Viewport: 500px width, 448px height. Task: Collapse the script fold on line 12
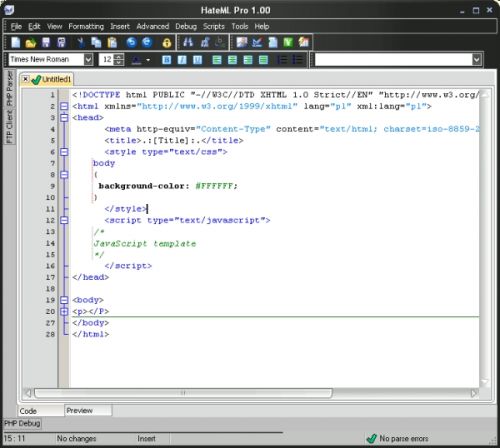(64, 220)
